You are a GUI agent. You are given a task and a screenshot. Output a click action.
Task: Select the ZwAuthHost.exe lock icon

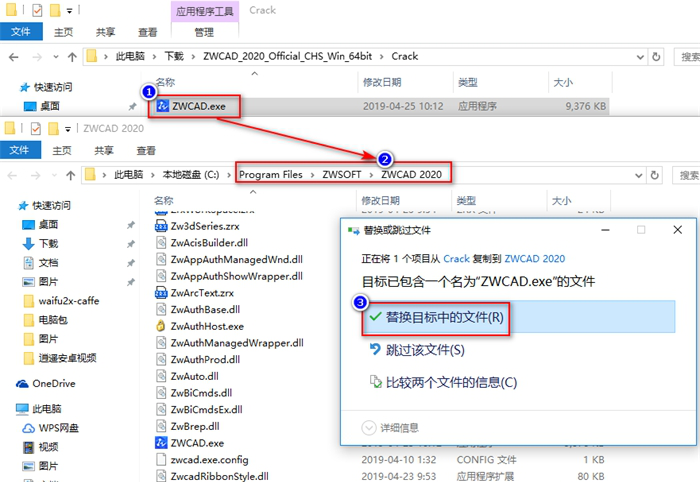coord(160,326)
